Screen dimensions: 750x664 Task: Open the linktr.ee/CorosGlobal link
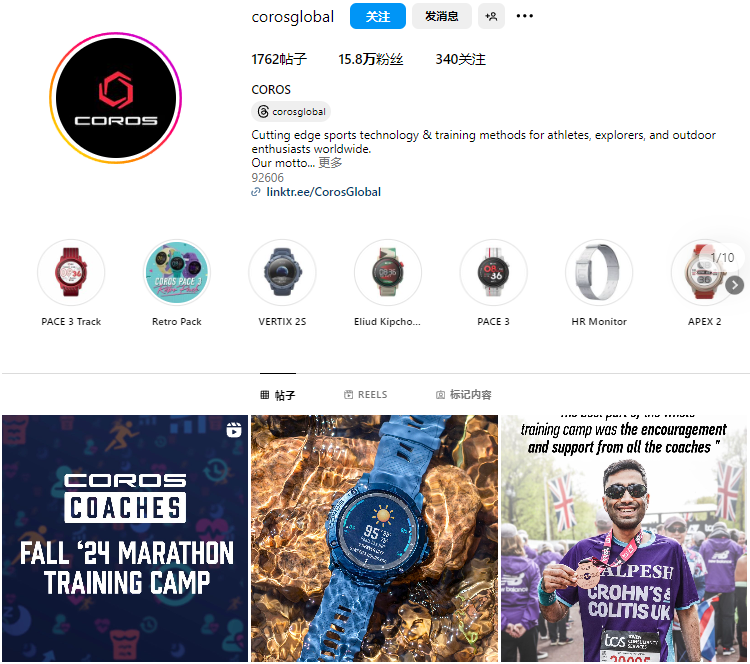point(323,192)
